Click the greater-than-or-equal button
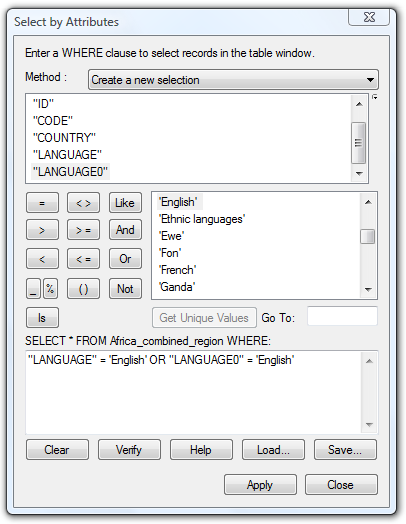Viewport: 406px width, 524px height. [x=84, y=230]
